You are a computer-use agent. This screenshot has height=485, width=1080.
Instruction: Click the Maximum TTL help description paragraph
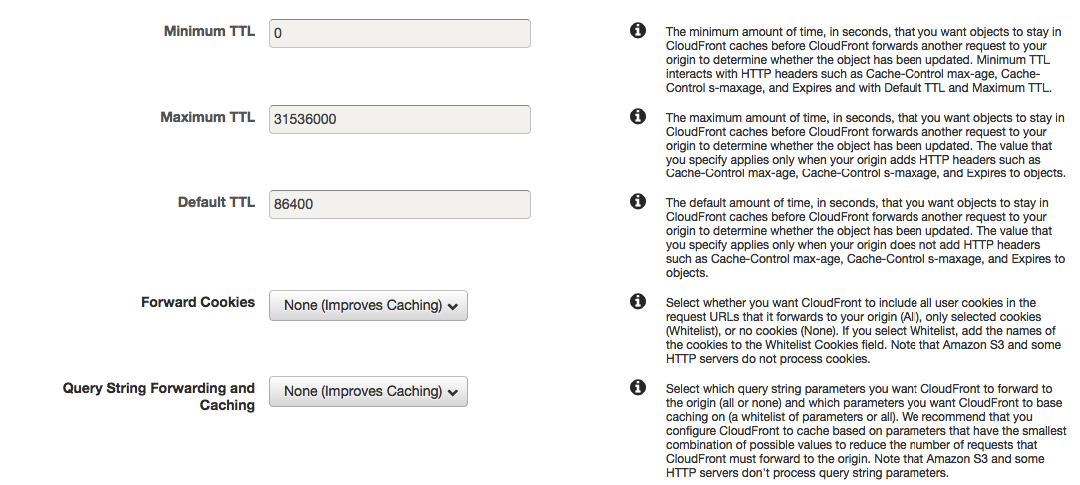point(865,145)
